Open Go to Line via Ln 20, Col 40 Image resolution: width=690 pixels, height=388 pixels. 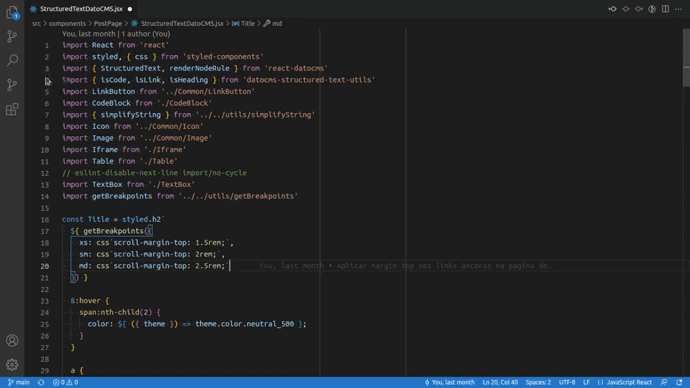coord(500,382)
